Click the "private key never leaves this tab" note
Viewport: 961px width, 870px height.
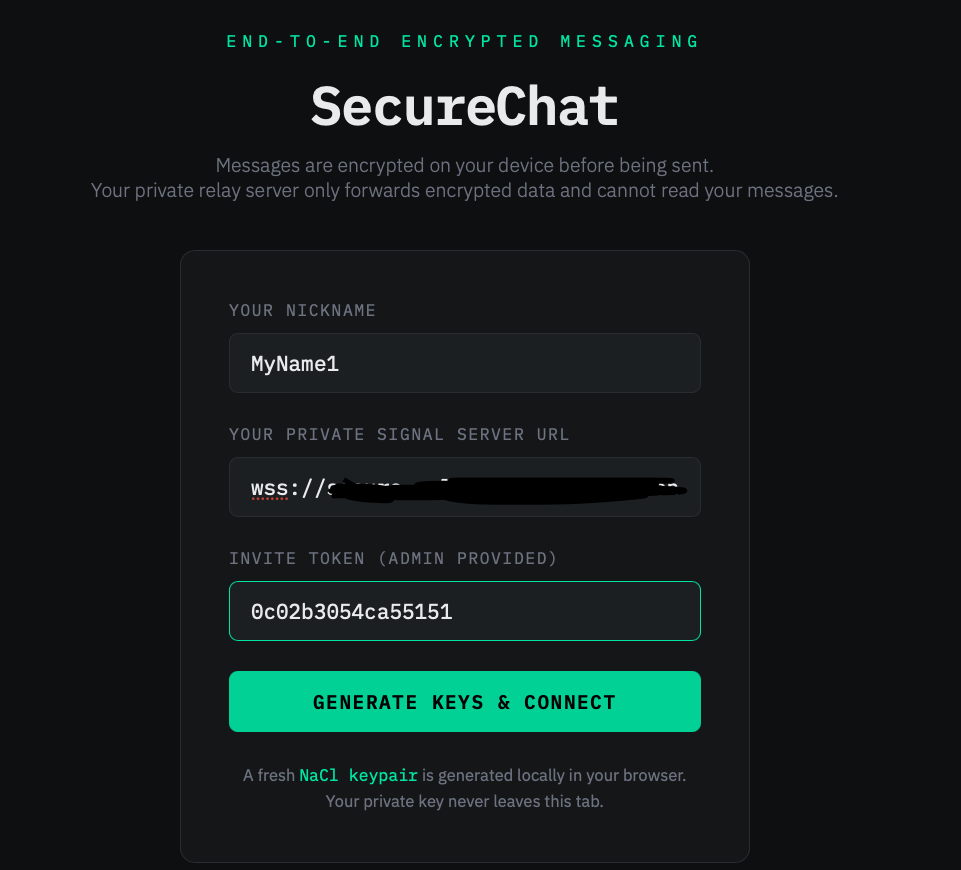[x=464, y=802]
